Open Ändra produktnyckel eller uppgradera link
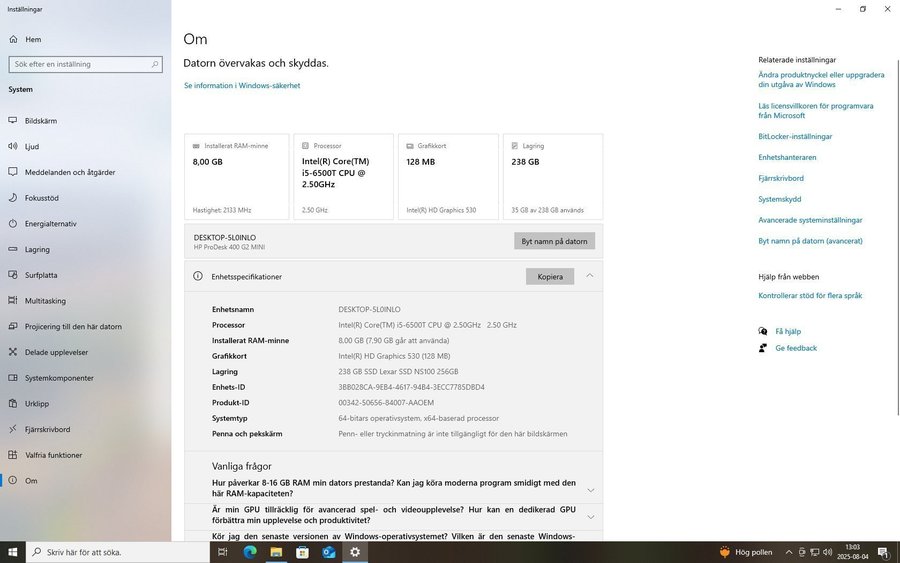This screenshot has width=900, height=563. click(821, 79)
